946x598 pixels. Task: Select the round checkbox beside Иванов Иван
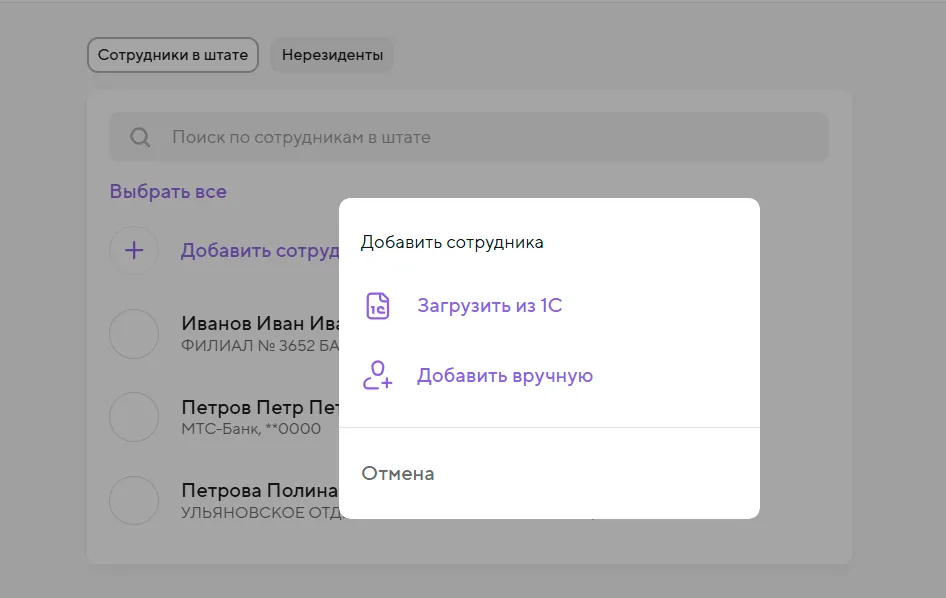tap(134, 334)
